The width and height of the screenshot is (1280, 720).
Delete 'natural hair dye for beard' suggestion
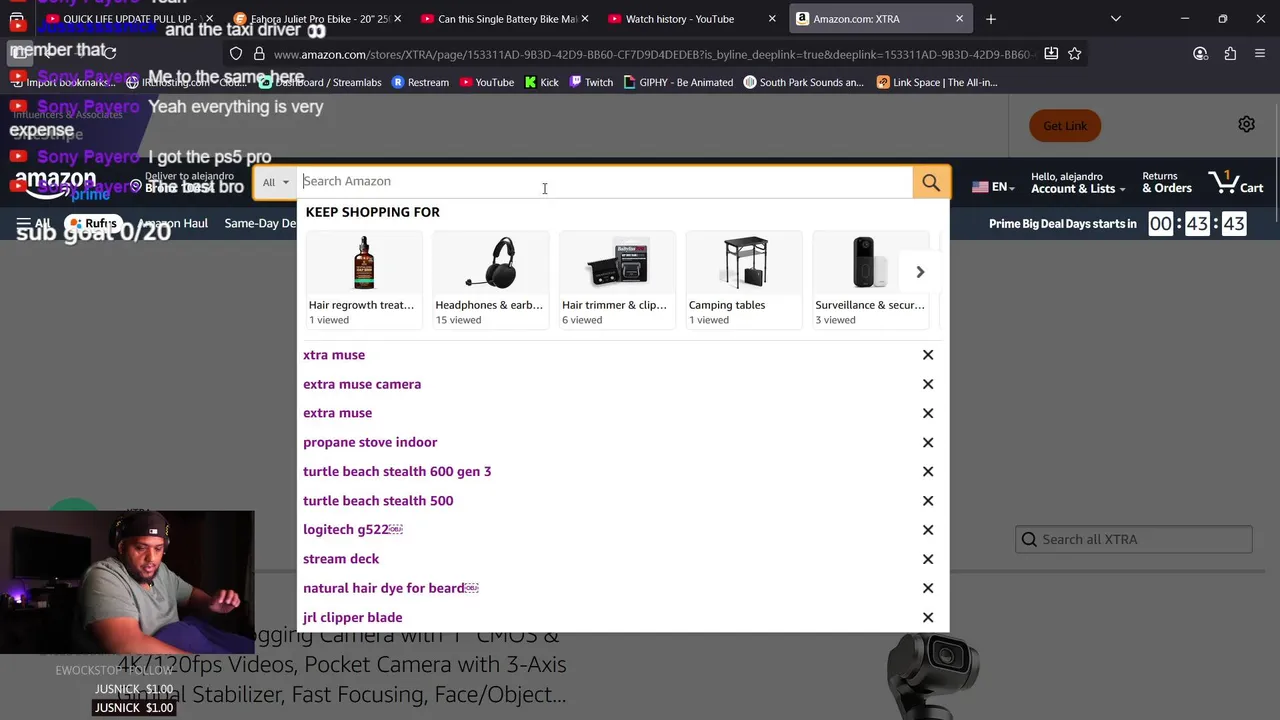(x=928, y=588)
